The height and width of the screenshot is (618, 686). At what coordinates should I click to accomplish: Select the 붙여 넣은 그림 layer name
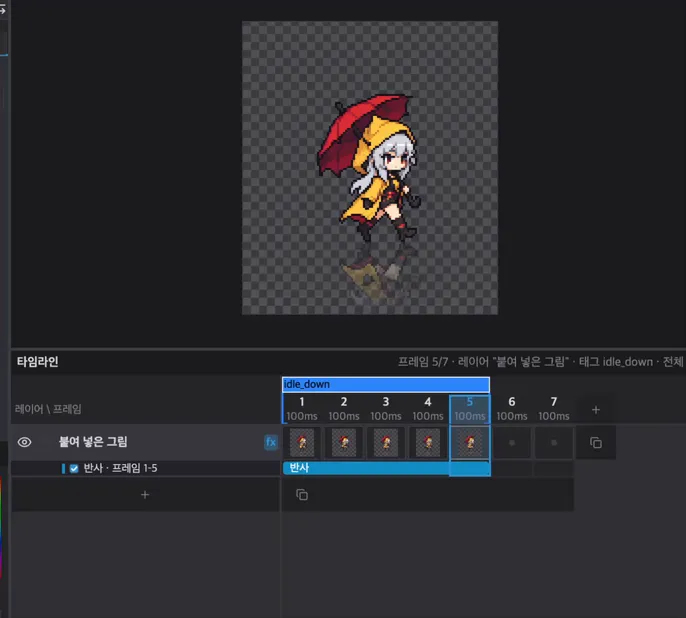(x=93, y=442)
